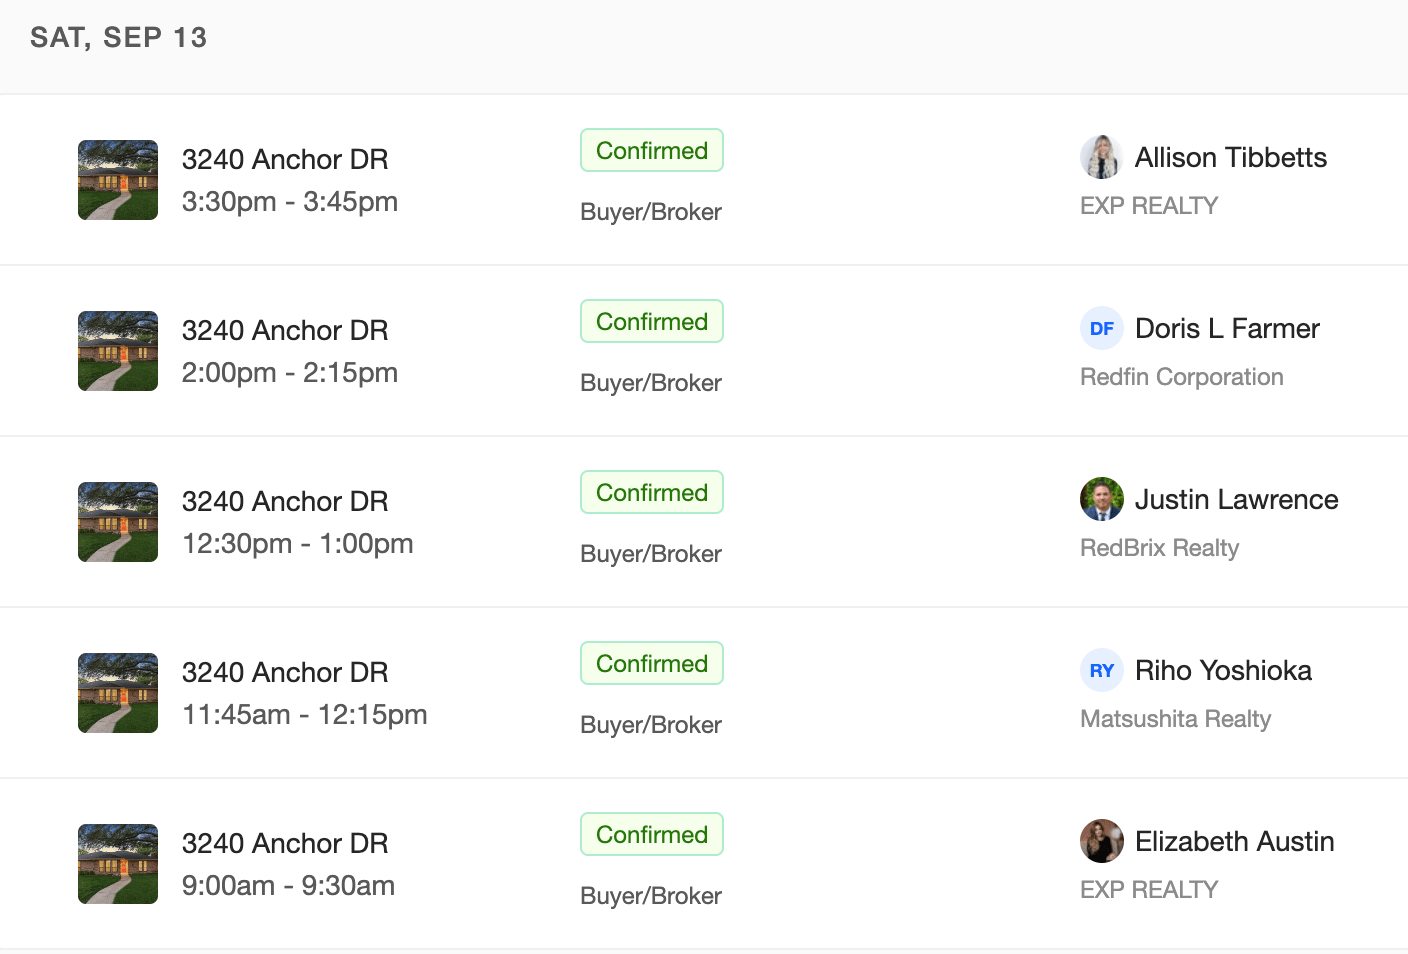Open property thumbnail for 12:30pm showing
This screenshot has width=1408, height=954.
coord(118,522)
